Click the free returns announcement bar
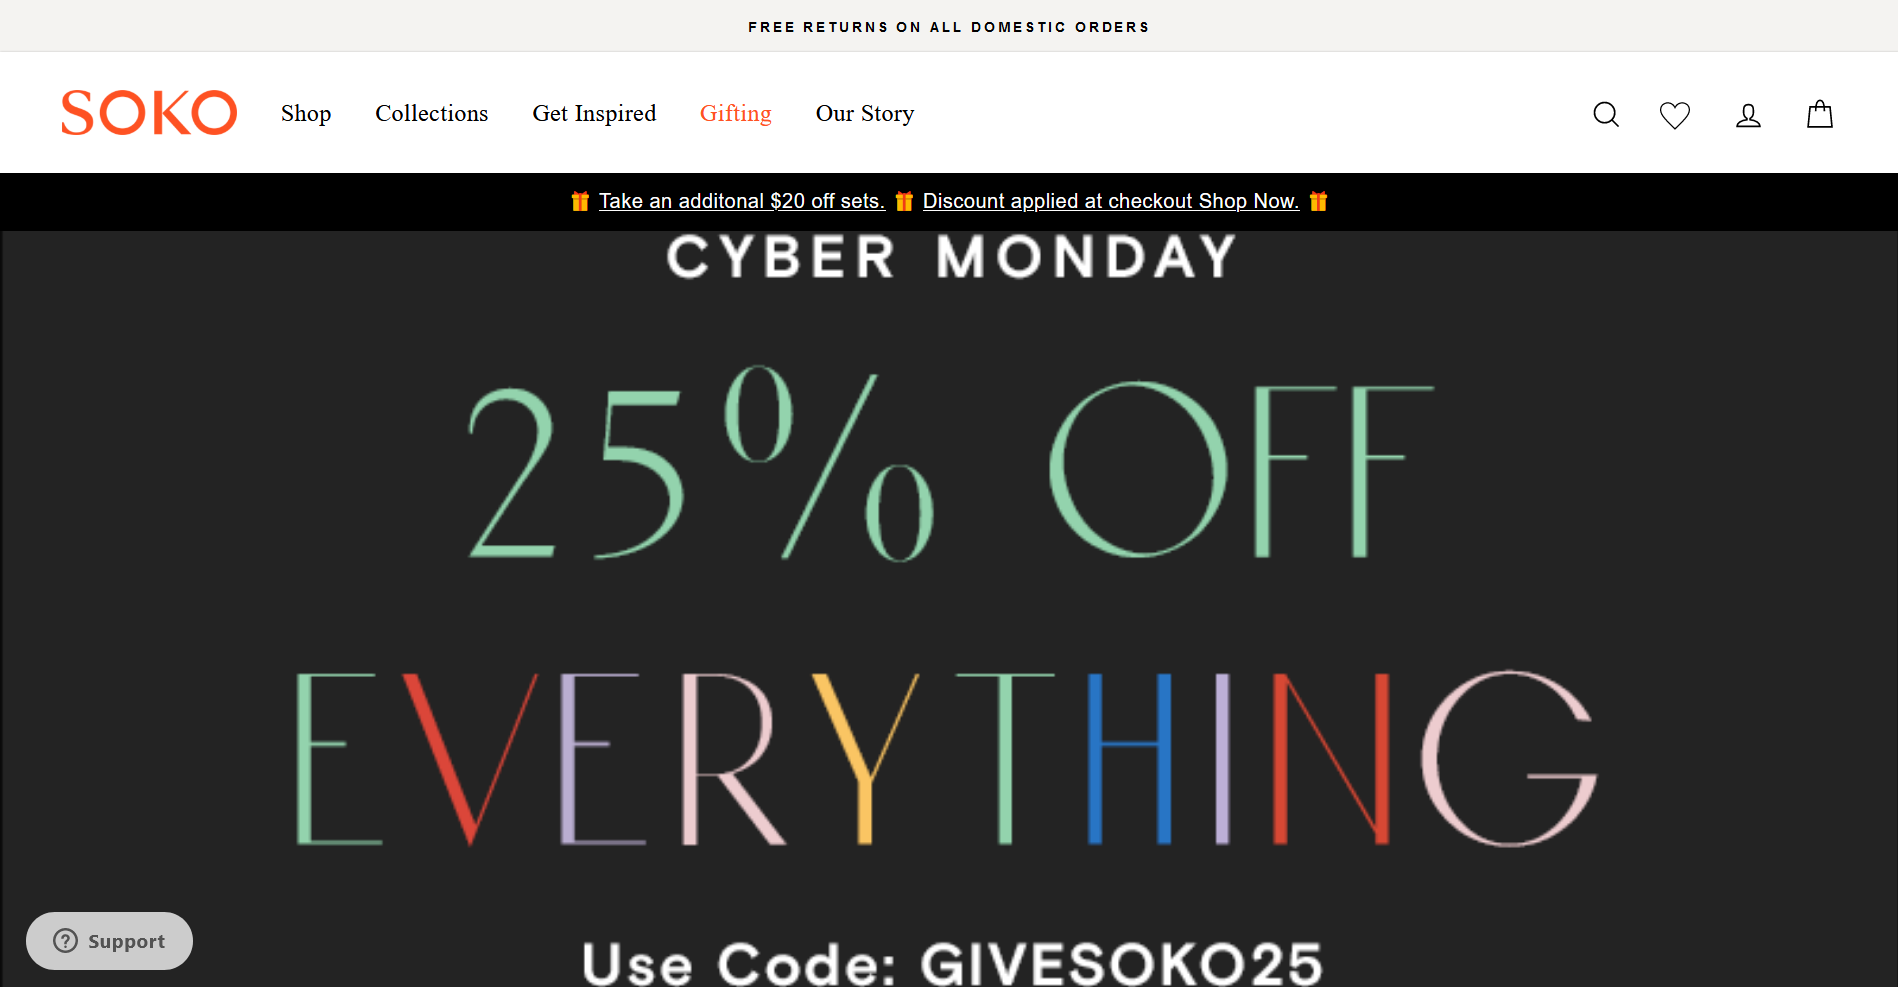 (949, 27)
